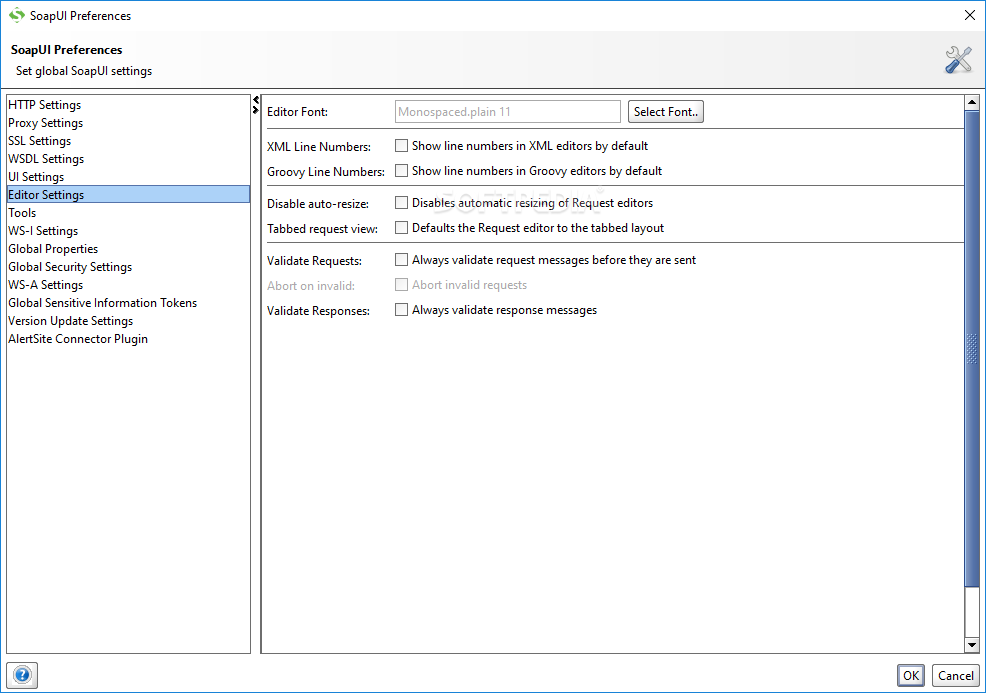Image resolution: width=986 pixels, height=693 pixels.
Task: Select WSDL Settings in list
Action: click(128, 159)
